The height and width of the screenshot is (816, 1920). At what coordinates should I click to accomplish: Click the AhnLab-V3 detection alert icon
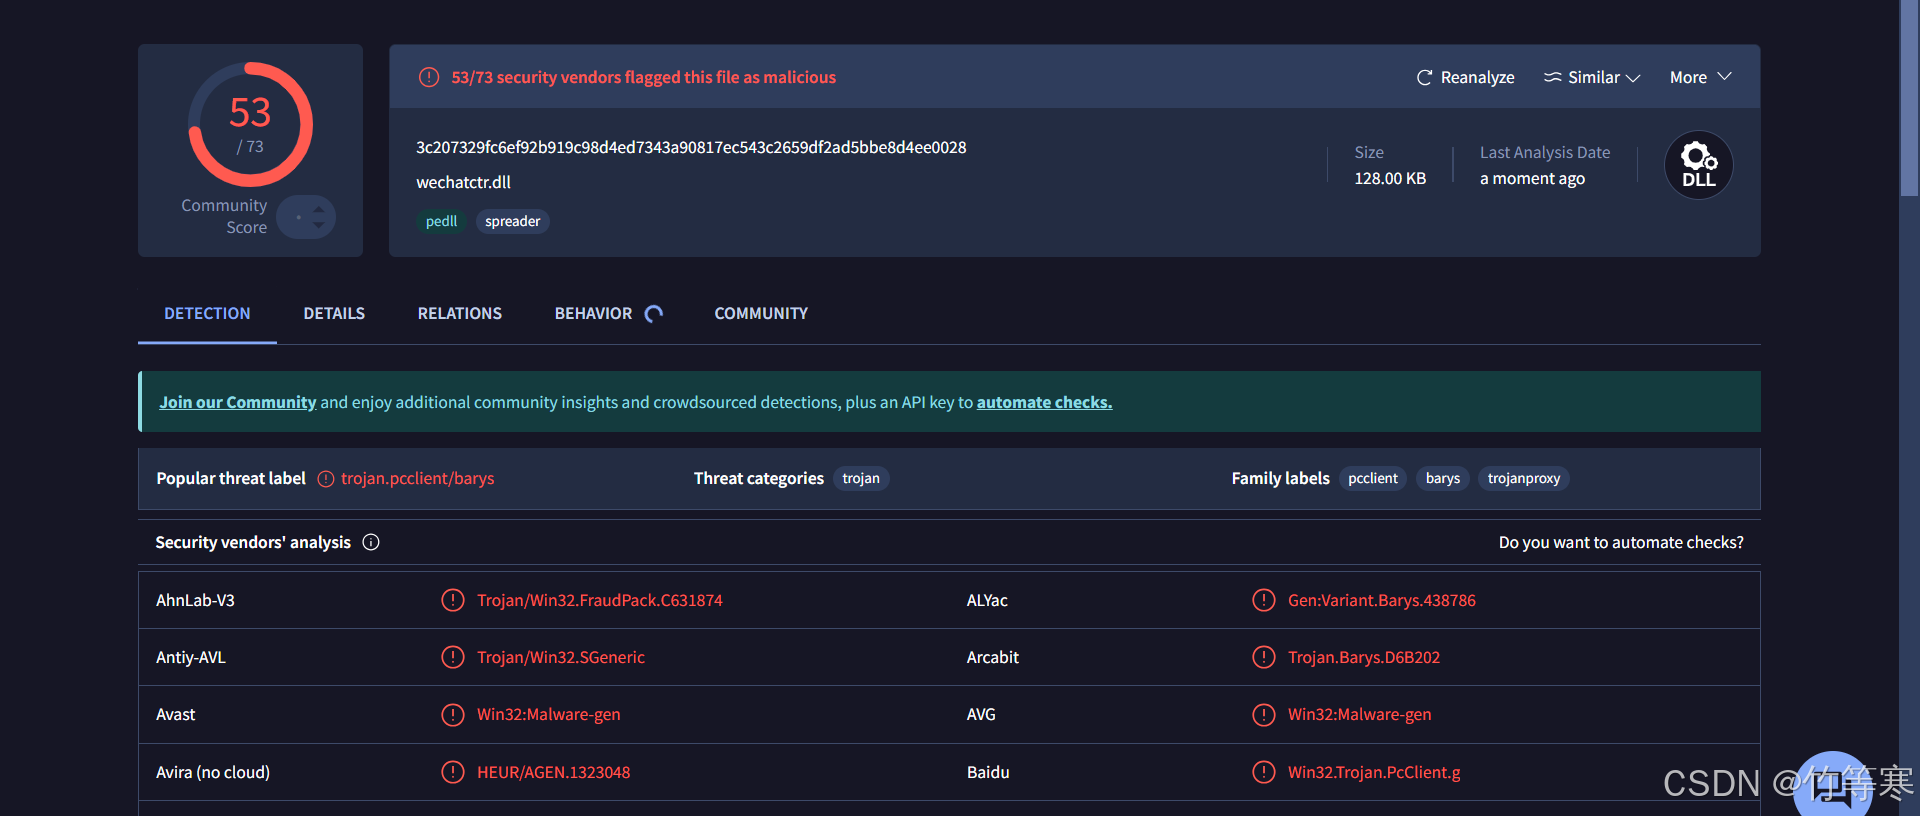click(453, 600)
